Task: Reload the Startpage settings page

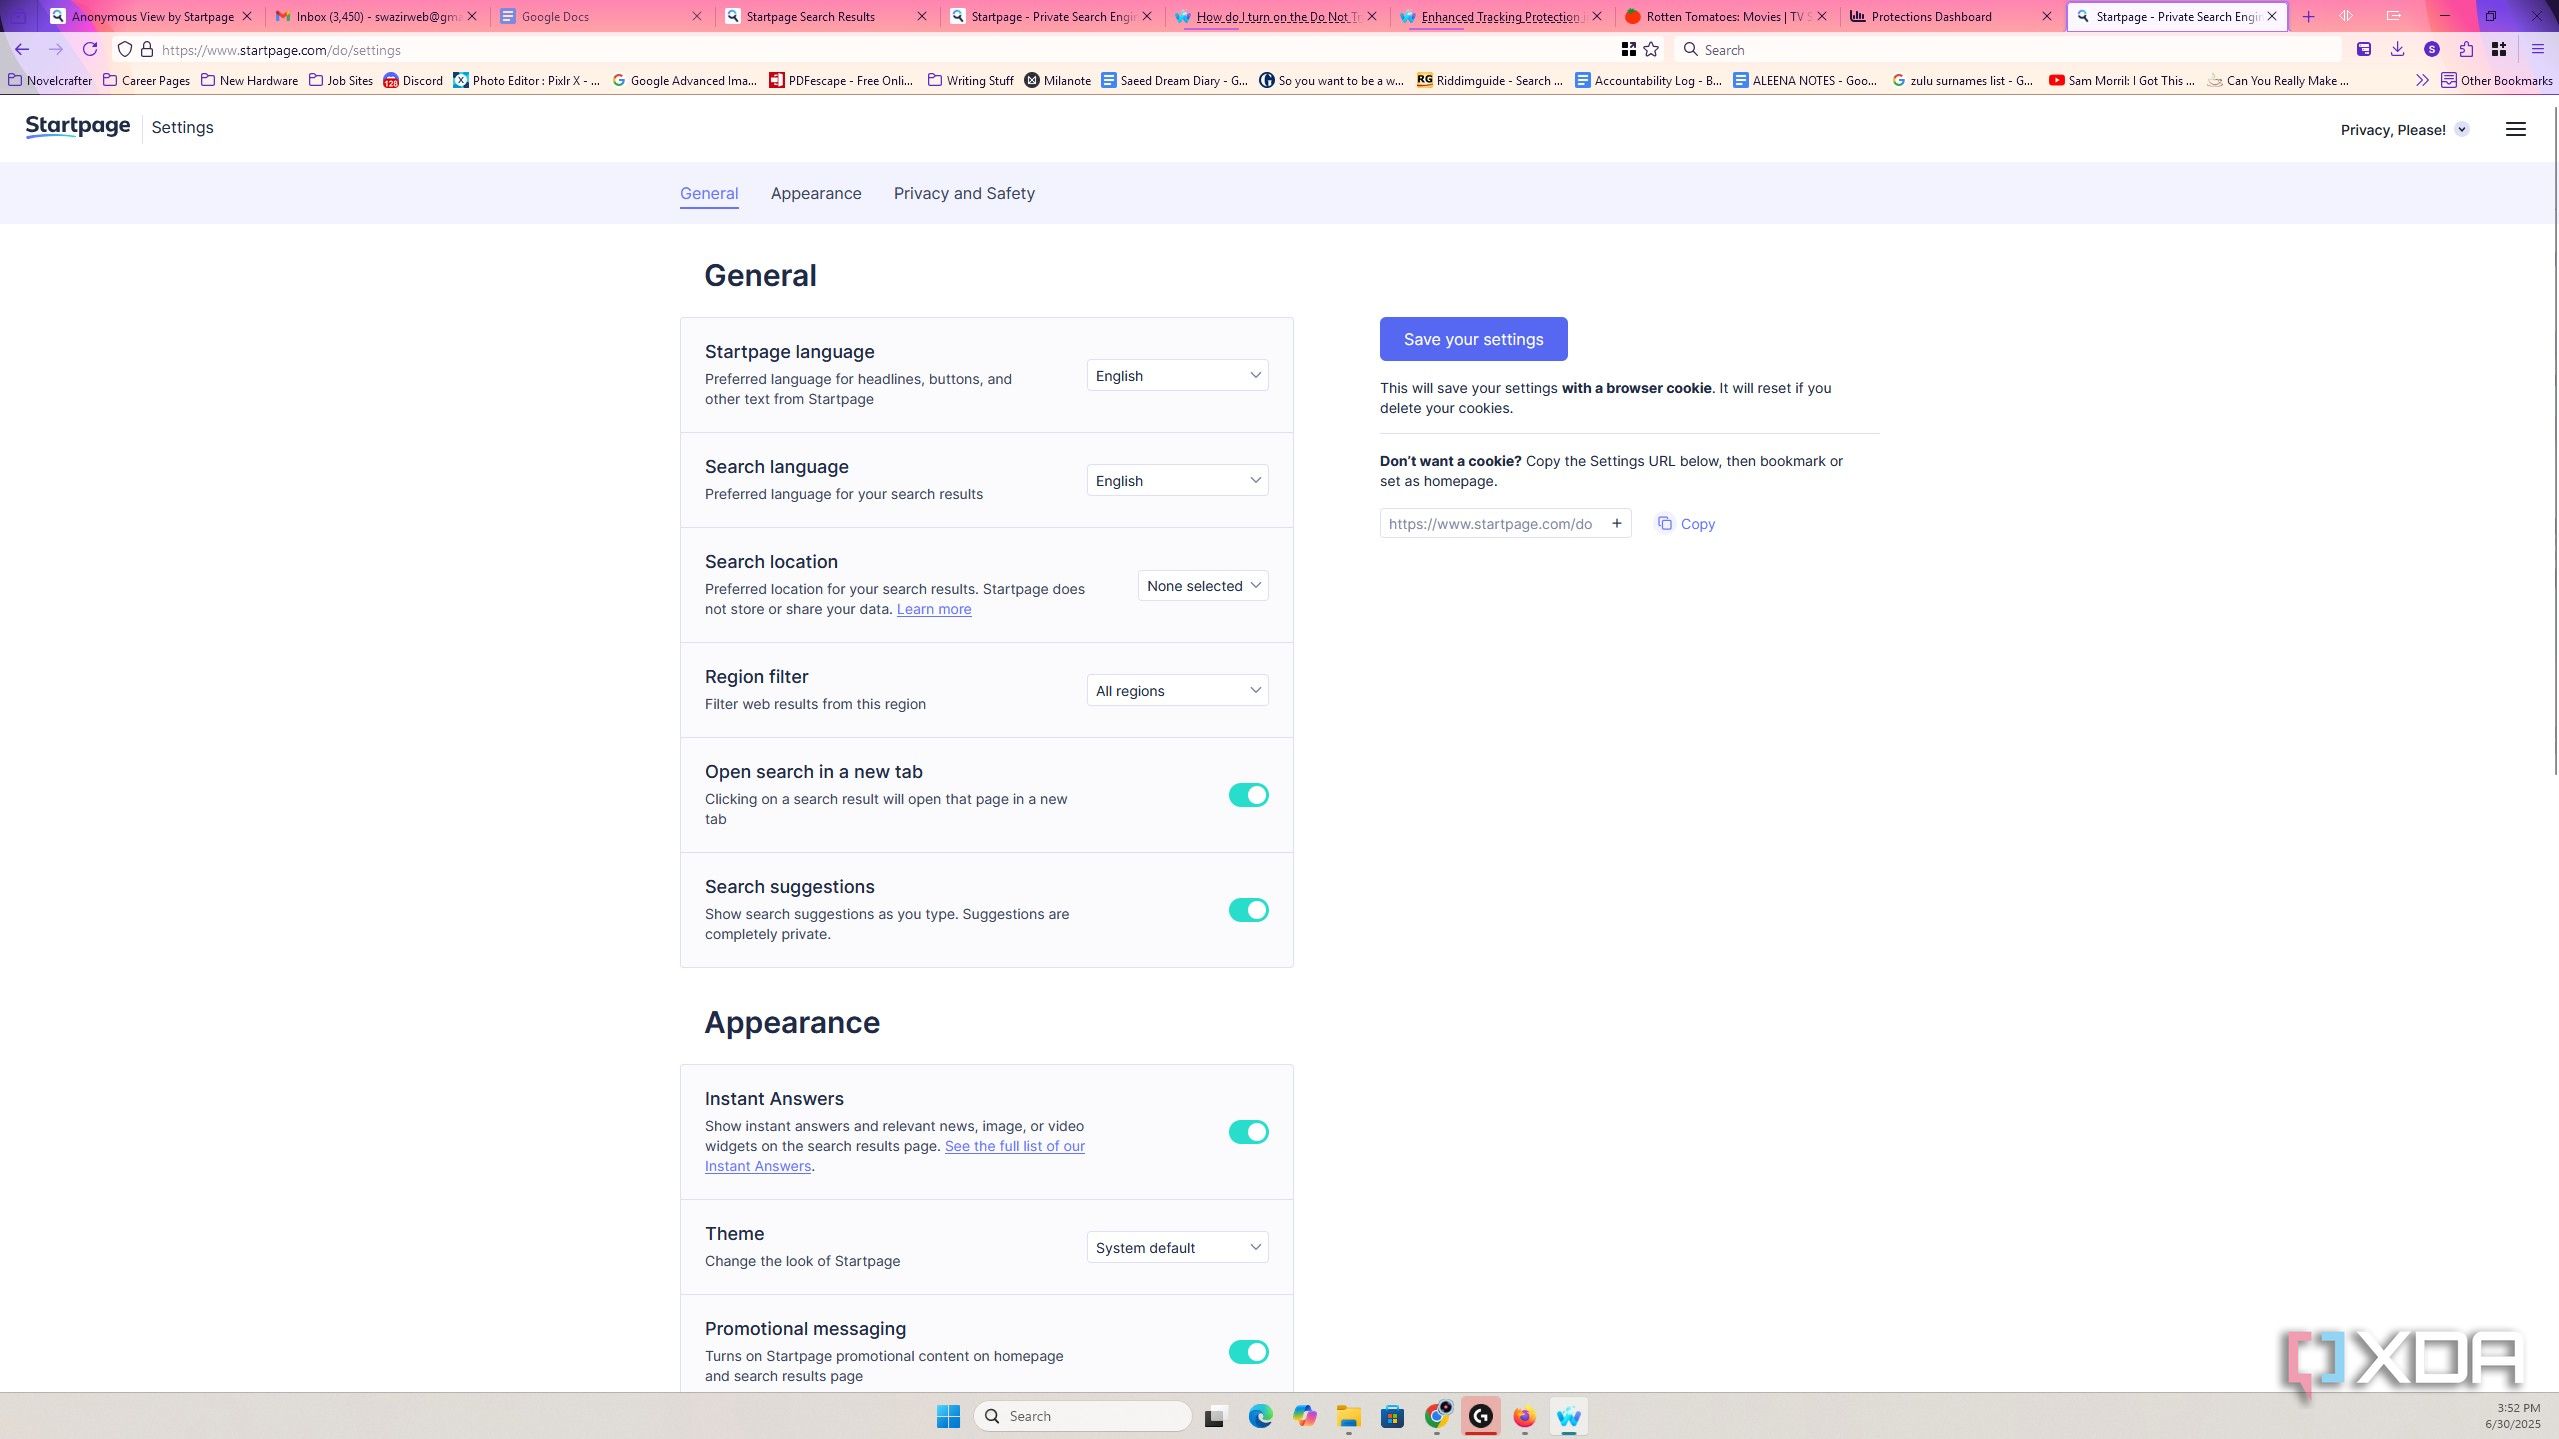Action: coord(90,49)
